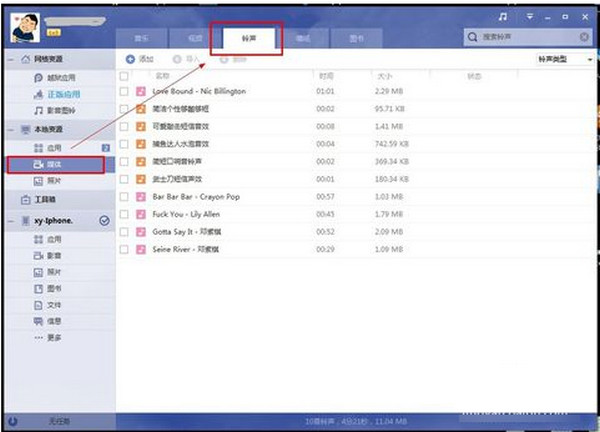Click the task icon at bottom-left status bar
The width and height of the screenshot is (600, 432).
pos(12,421)
